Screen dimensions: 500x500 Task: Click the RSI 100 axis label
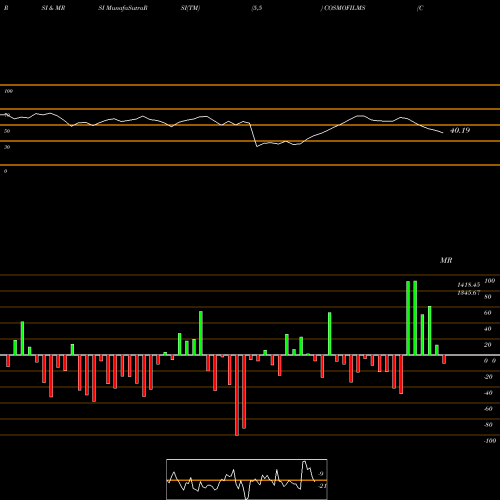(x=8, y=91)
